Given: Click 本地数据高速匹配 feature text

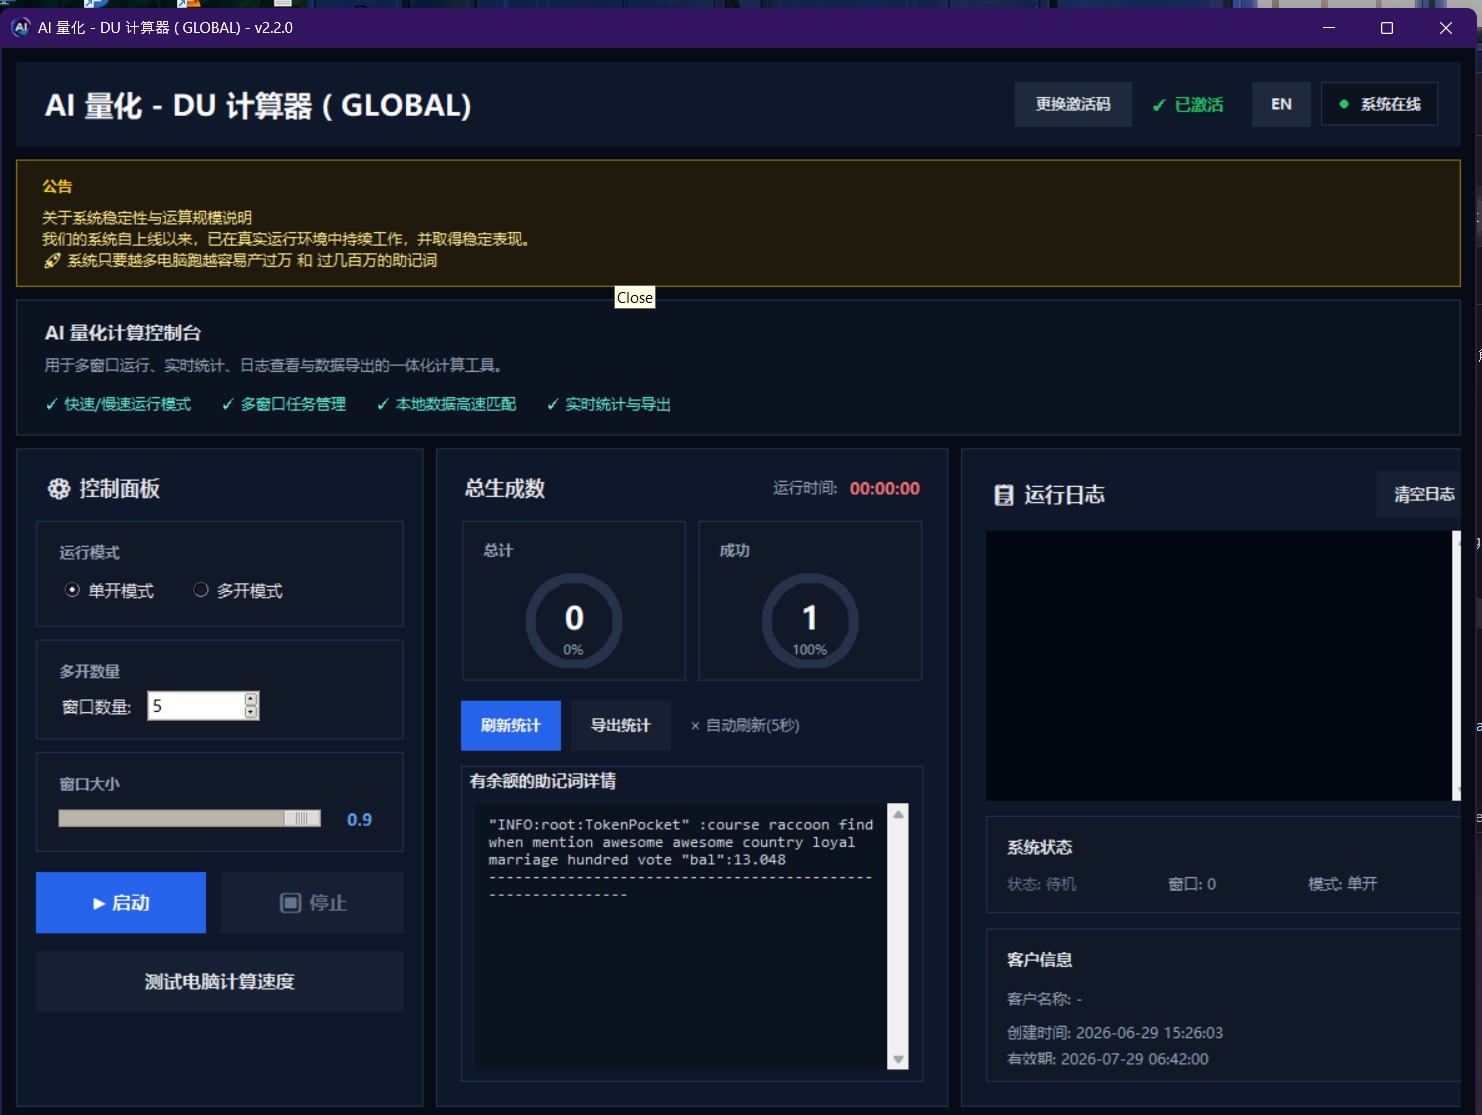Looking at the screenshot, I should point(447,404).
